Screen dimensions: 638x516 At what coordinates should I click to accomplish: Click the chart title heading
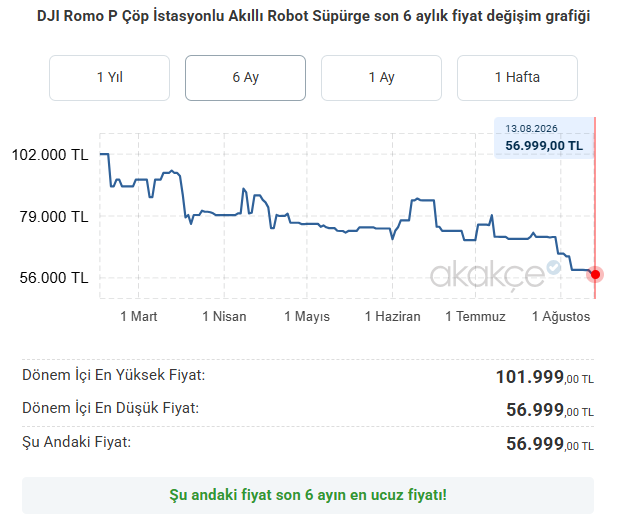point(314,16)
